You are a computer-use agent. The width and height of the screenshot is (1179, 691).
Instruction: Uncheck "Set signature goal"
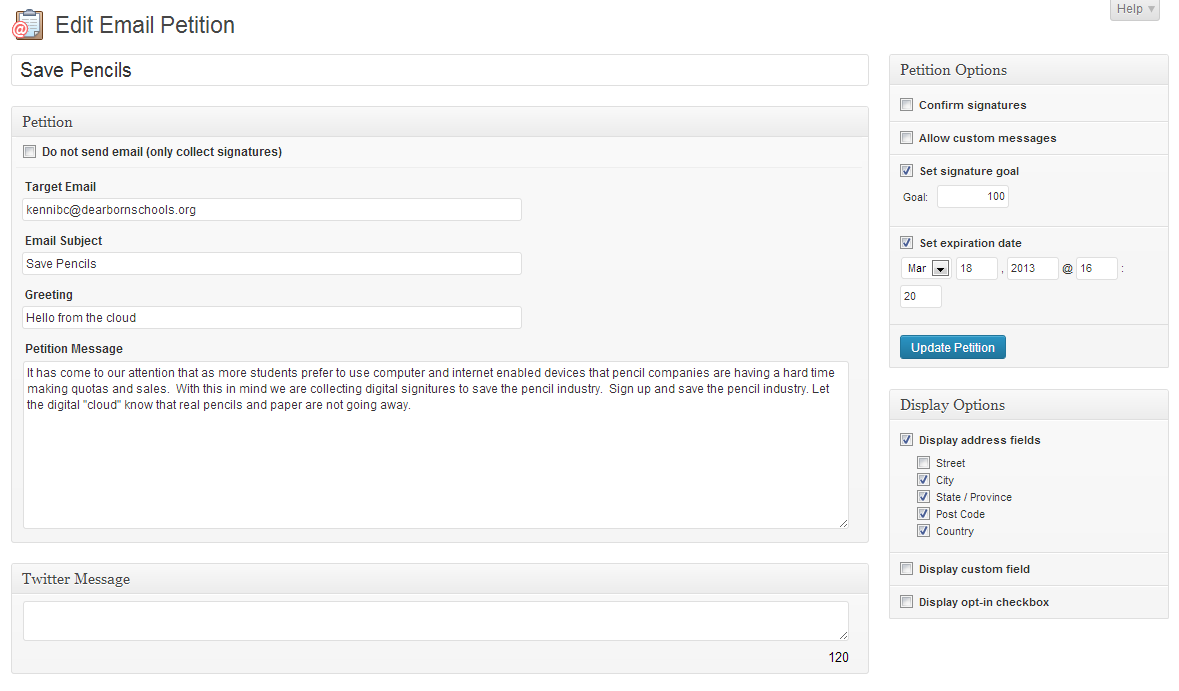[906, 170]
